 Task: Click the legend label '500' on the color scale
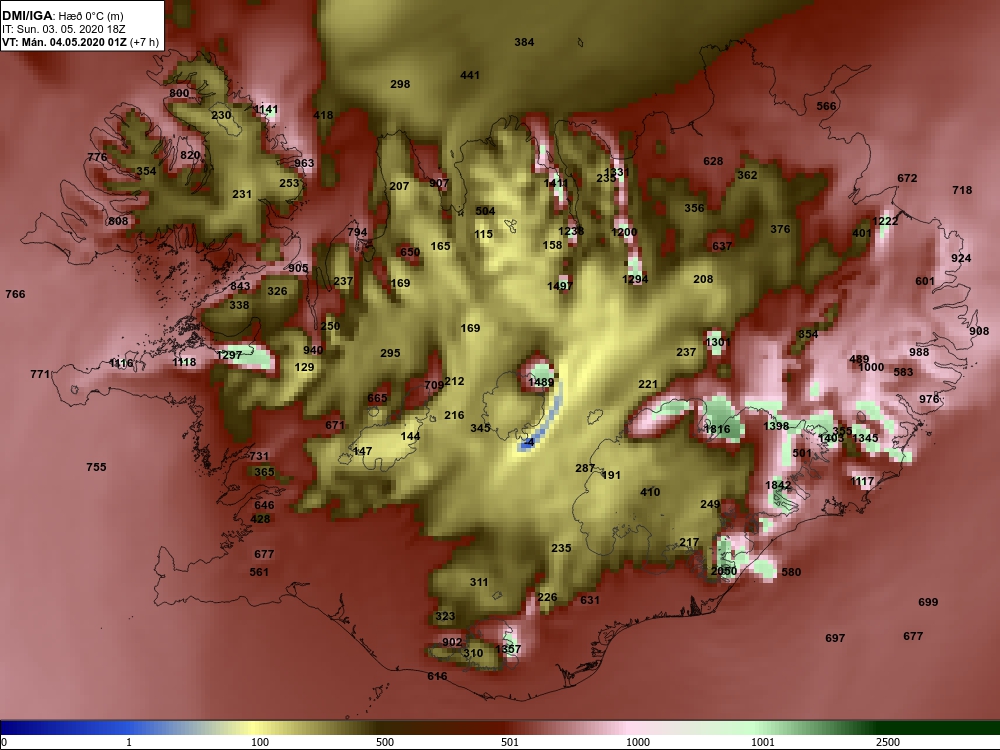click(385, 742)
